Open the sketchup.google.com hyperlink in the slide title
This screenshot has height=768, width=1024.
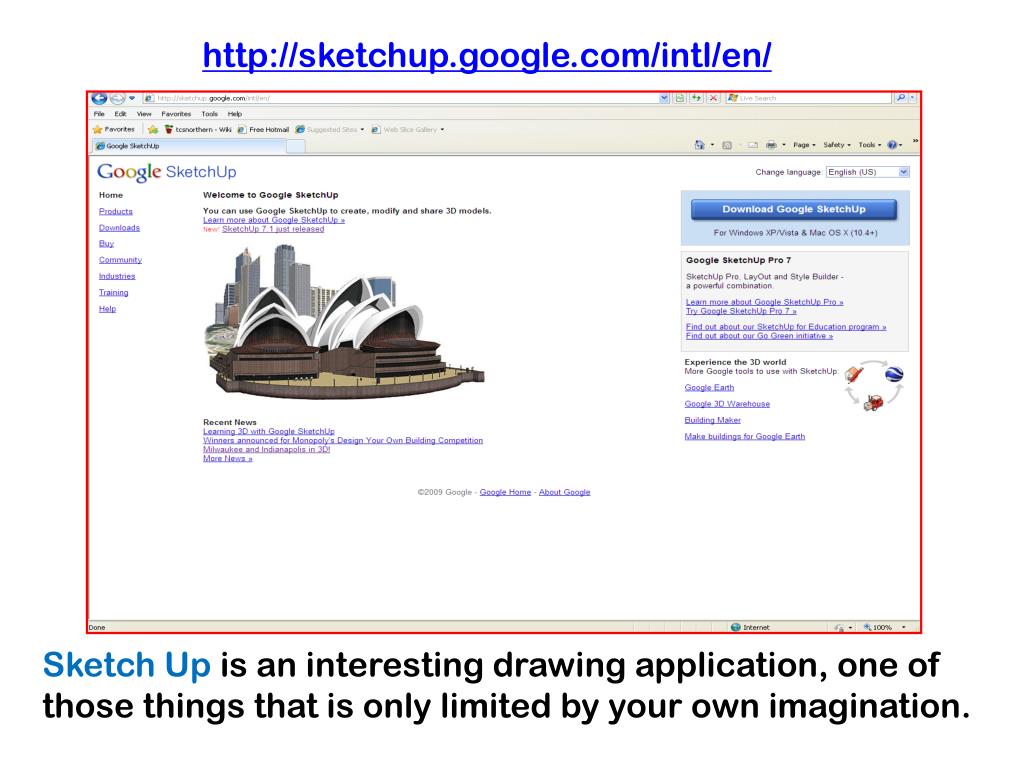tap(487, 56)
